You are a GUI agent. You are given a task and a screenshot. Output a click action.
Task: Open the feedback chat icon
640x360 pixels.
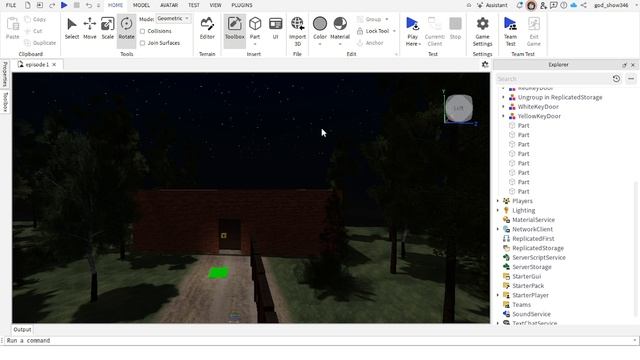coord(553,5)
